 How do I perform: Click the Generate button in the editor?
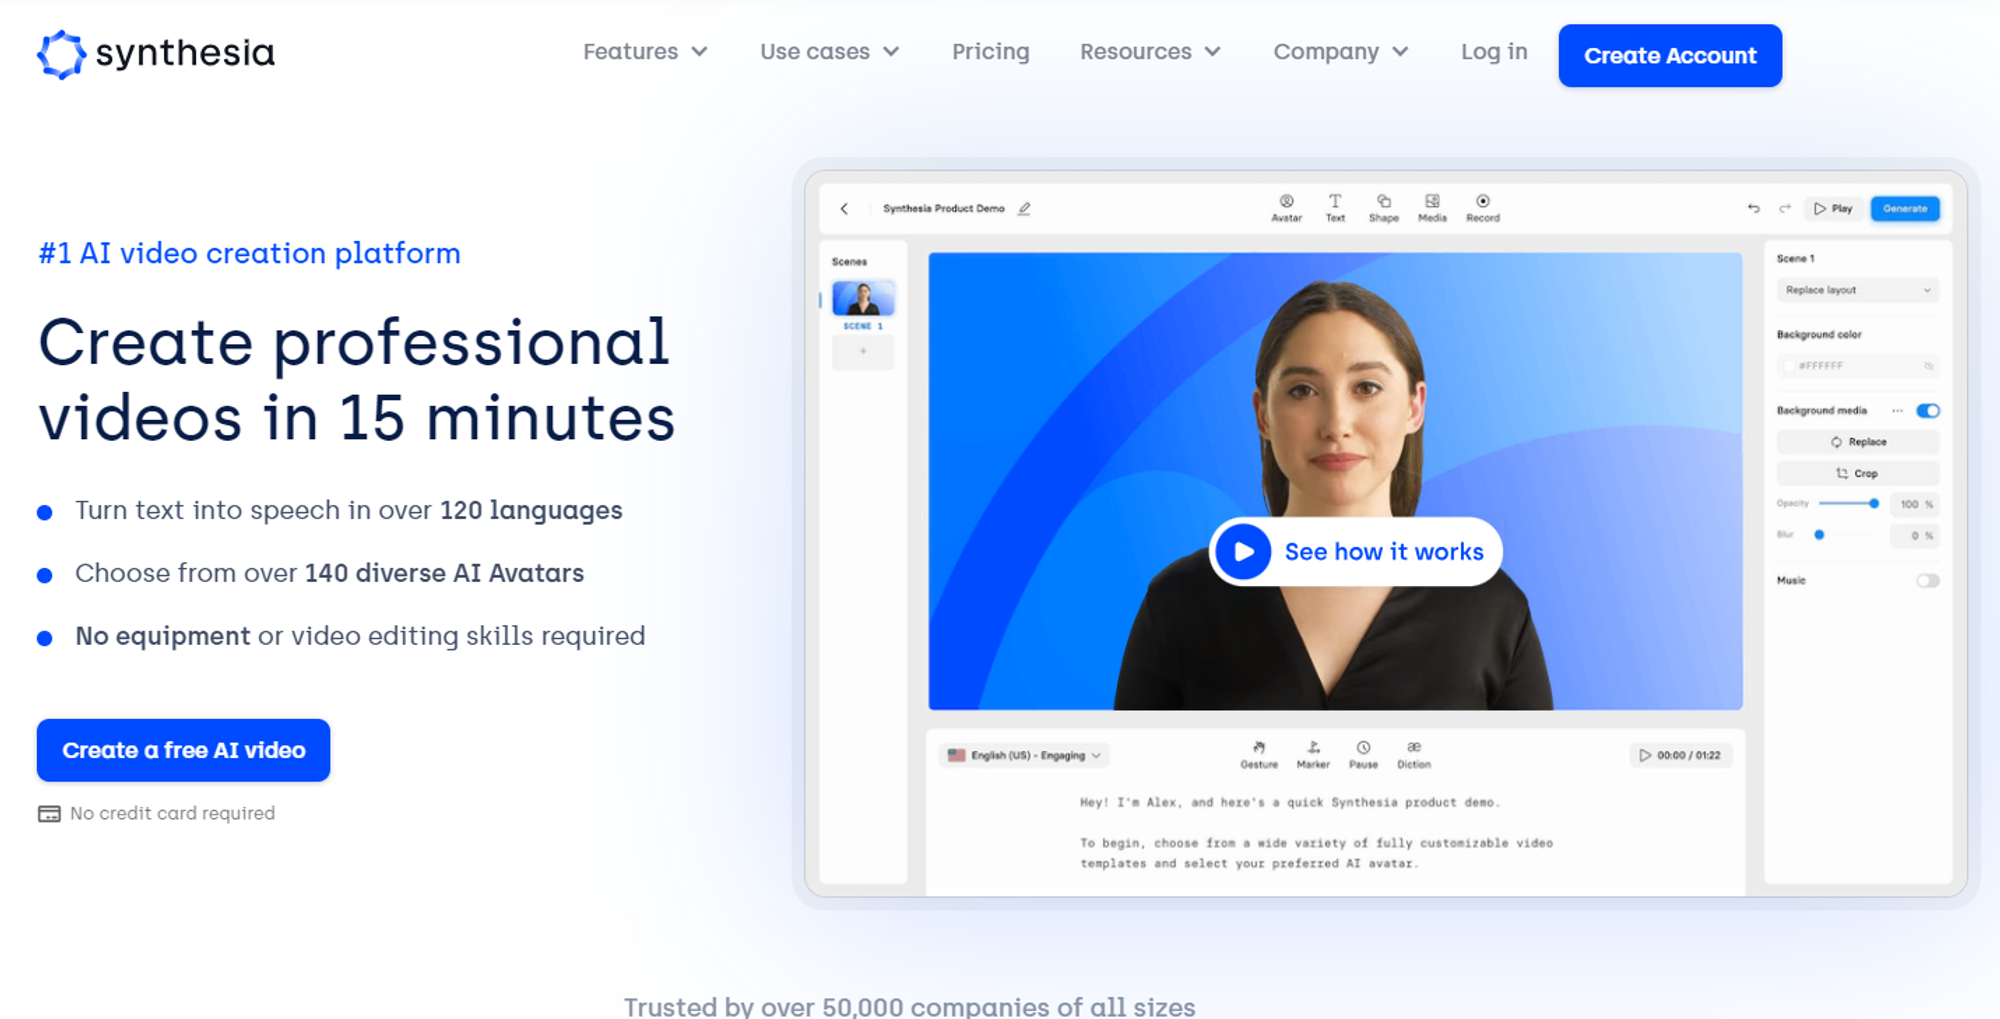click(1905, 209)
